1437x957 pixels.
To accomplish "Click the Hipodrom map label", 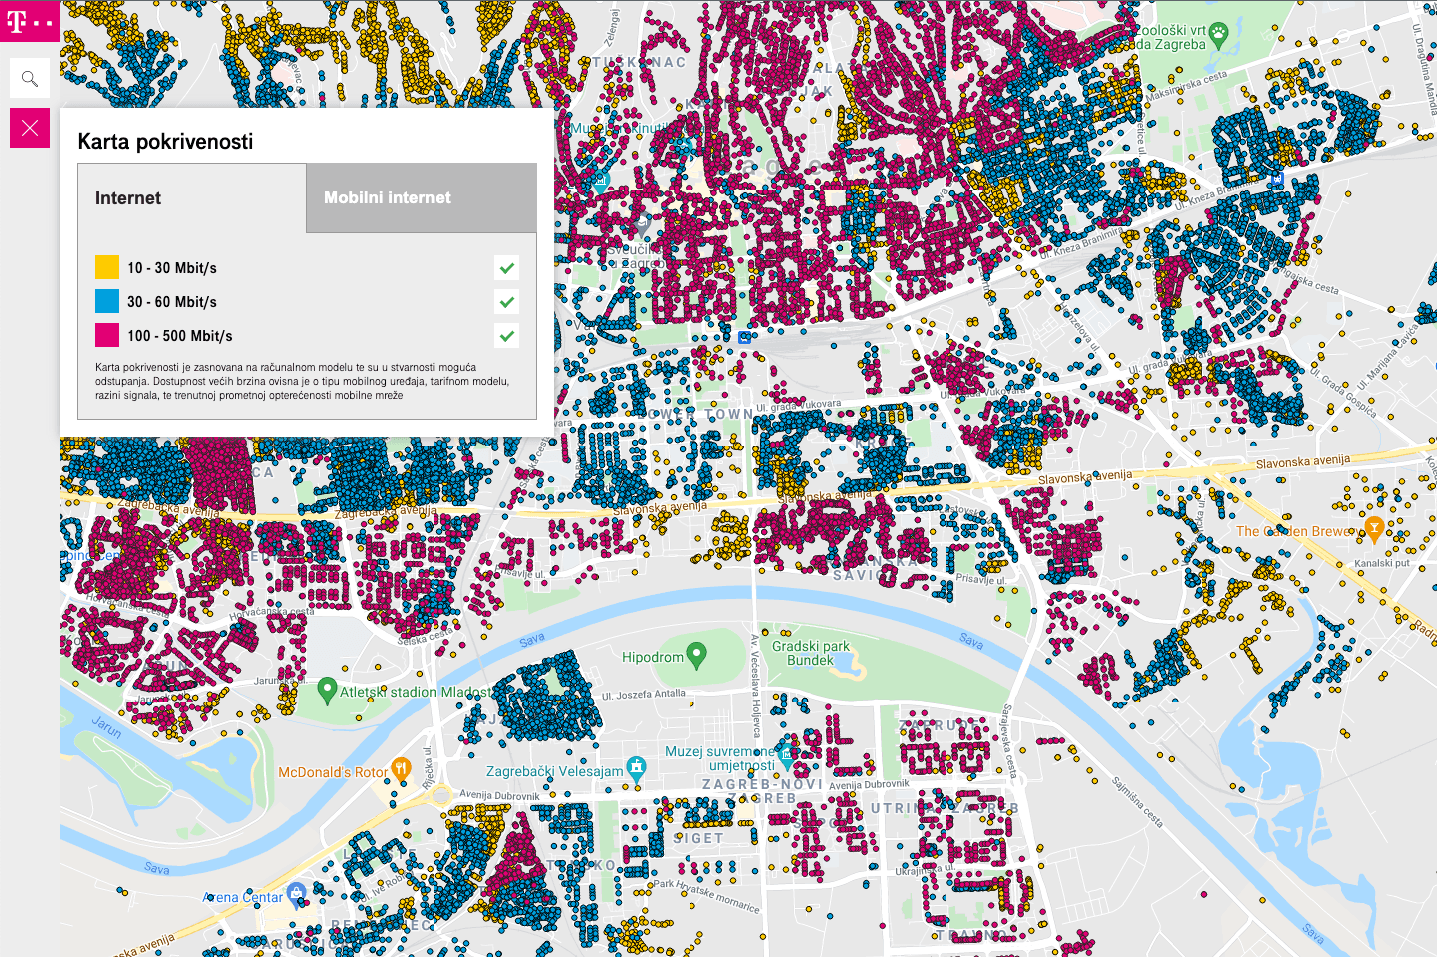I will point(653,657).
